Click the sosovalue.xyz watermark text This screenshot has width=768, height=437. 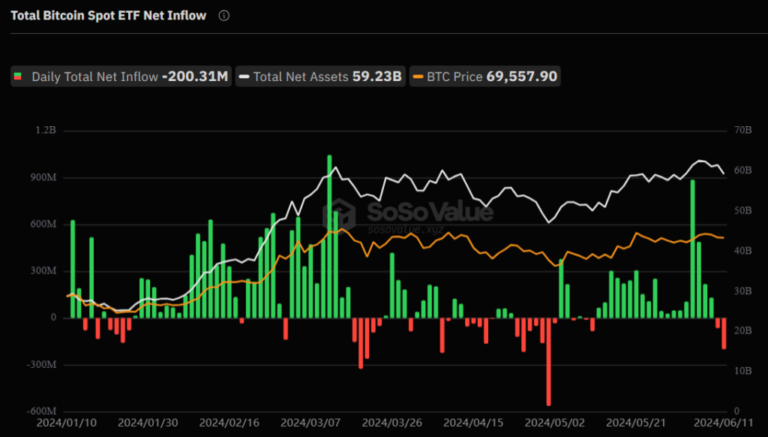pyautogui.click(x=406, y=229)
